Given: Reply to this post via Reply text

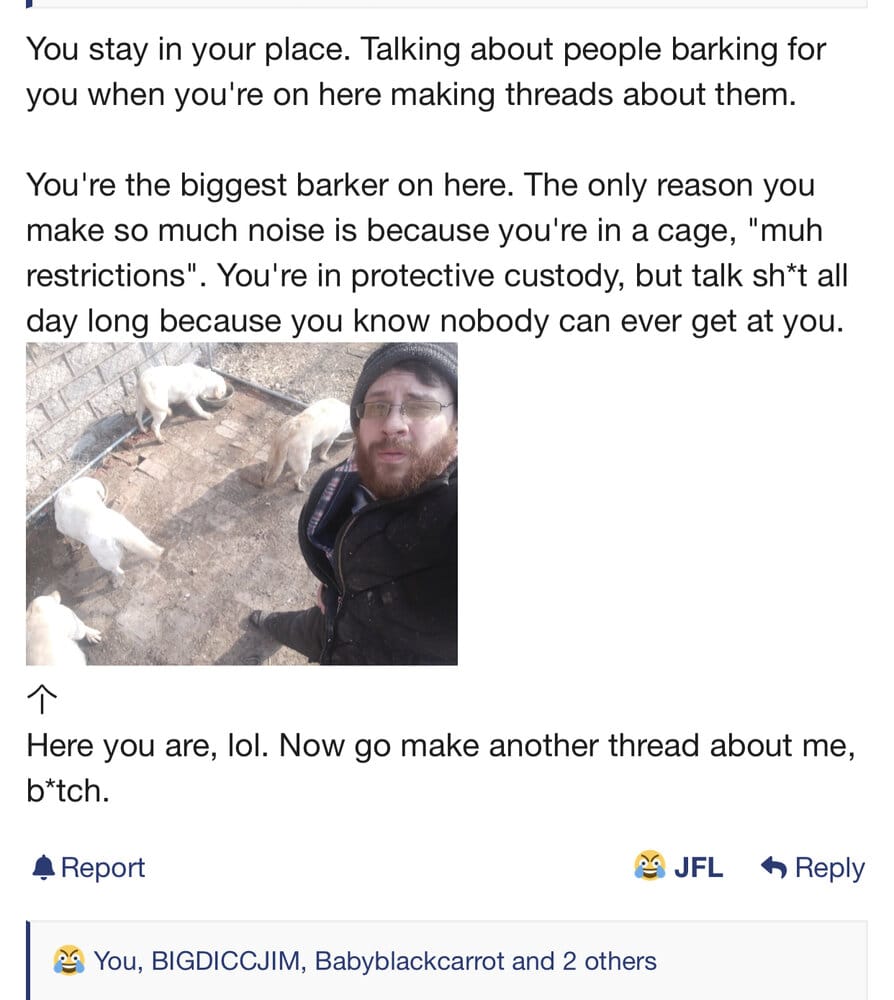Looking at the screenshot, I should [830, 867].
